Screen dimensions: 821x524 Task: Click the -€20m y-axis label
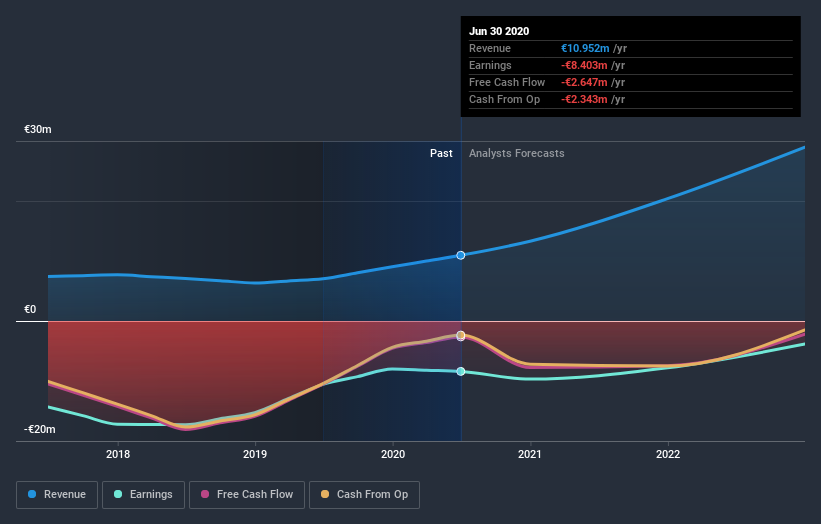(39, 429)
